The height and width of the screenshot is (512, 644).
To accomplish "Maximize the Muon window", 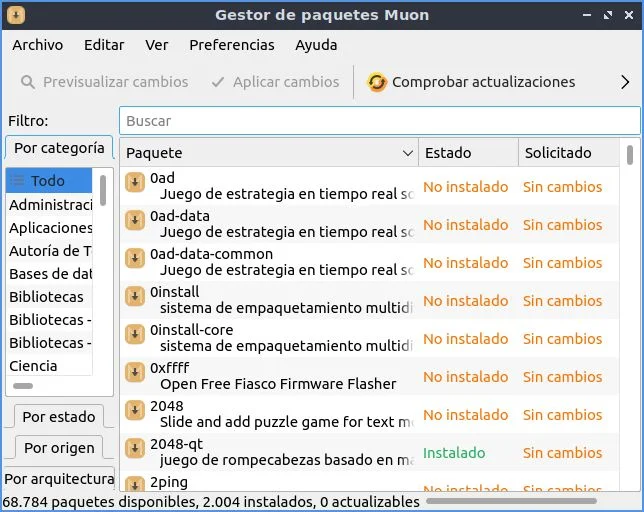I will (x=608, y=15).
